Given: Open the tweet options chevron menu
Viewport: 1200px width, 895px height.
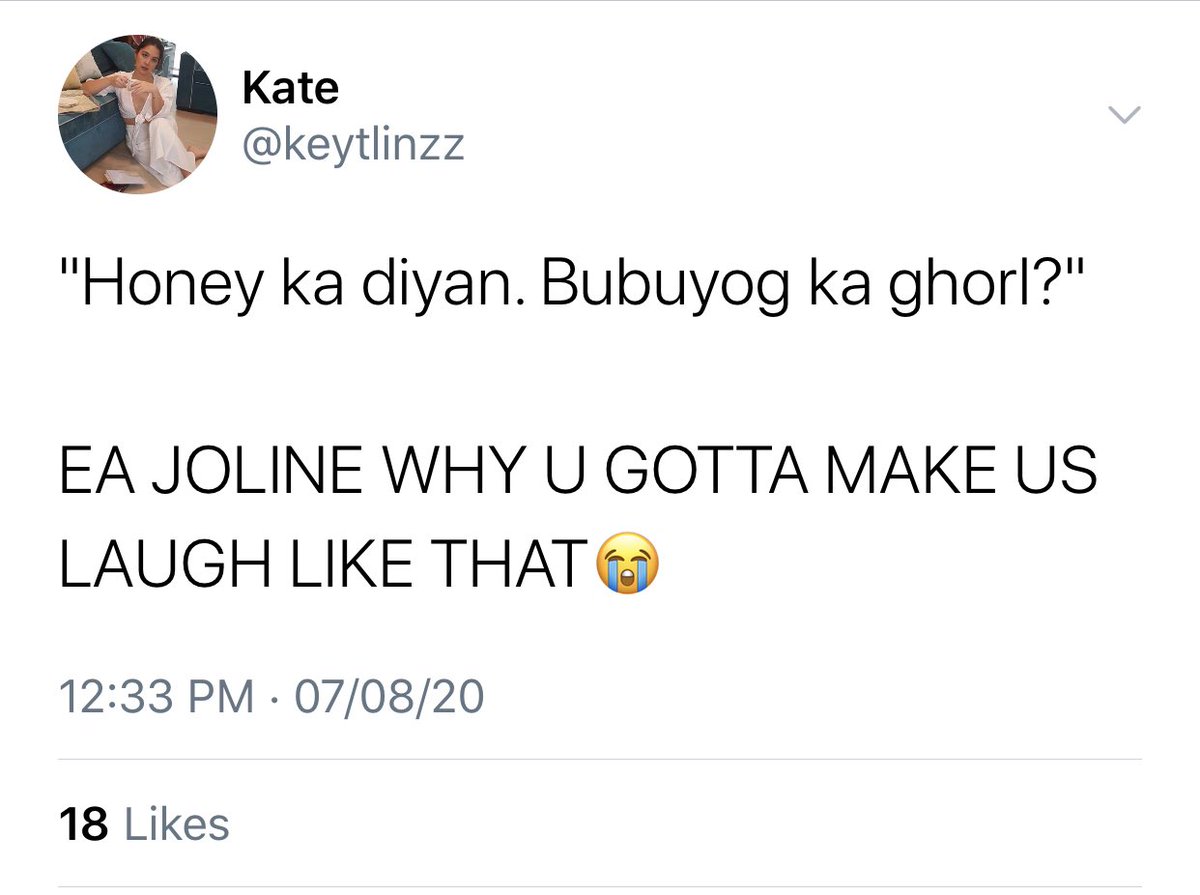Looking at the screenshot, I should pyautogui.click(x=1125, y=116).
